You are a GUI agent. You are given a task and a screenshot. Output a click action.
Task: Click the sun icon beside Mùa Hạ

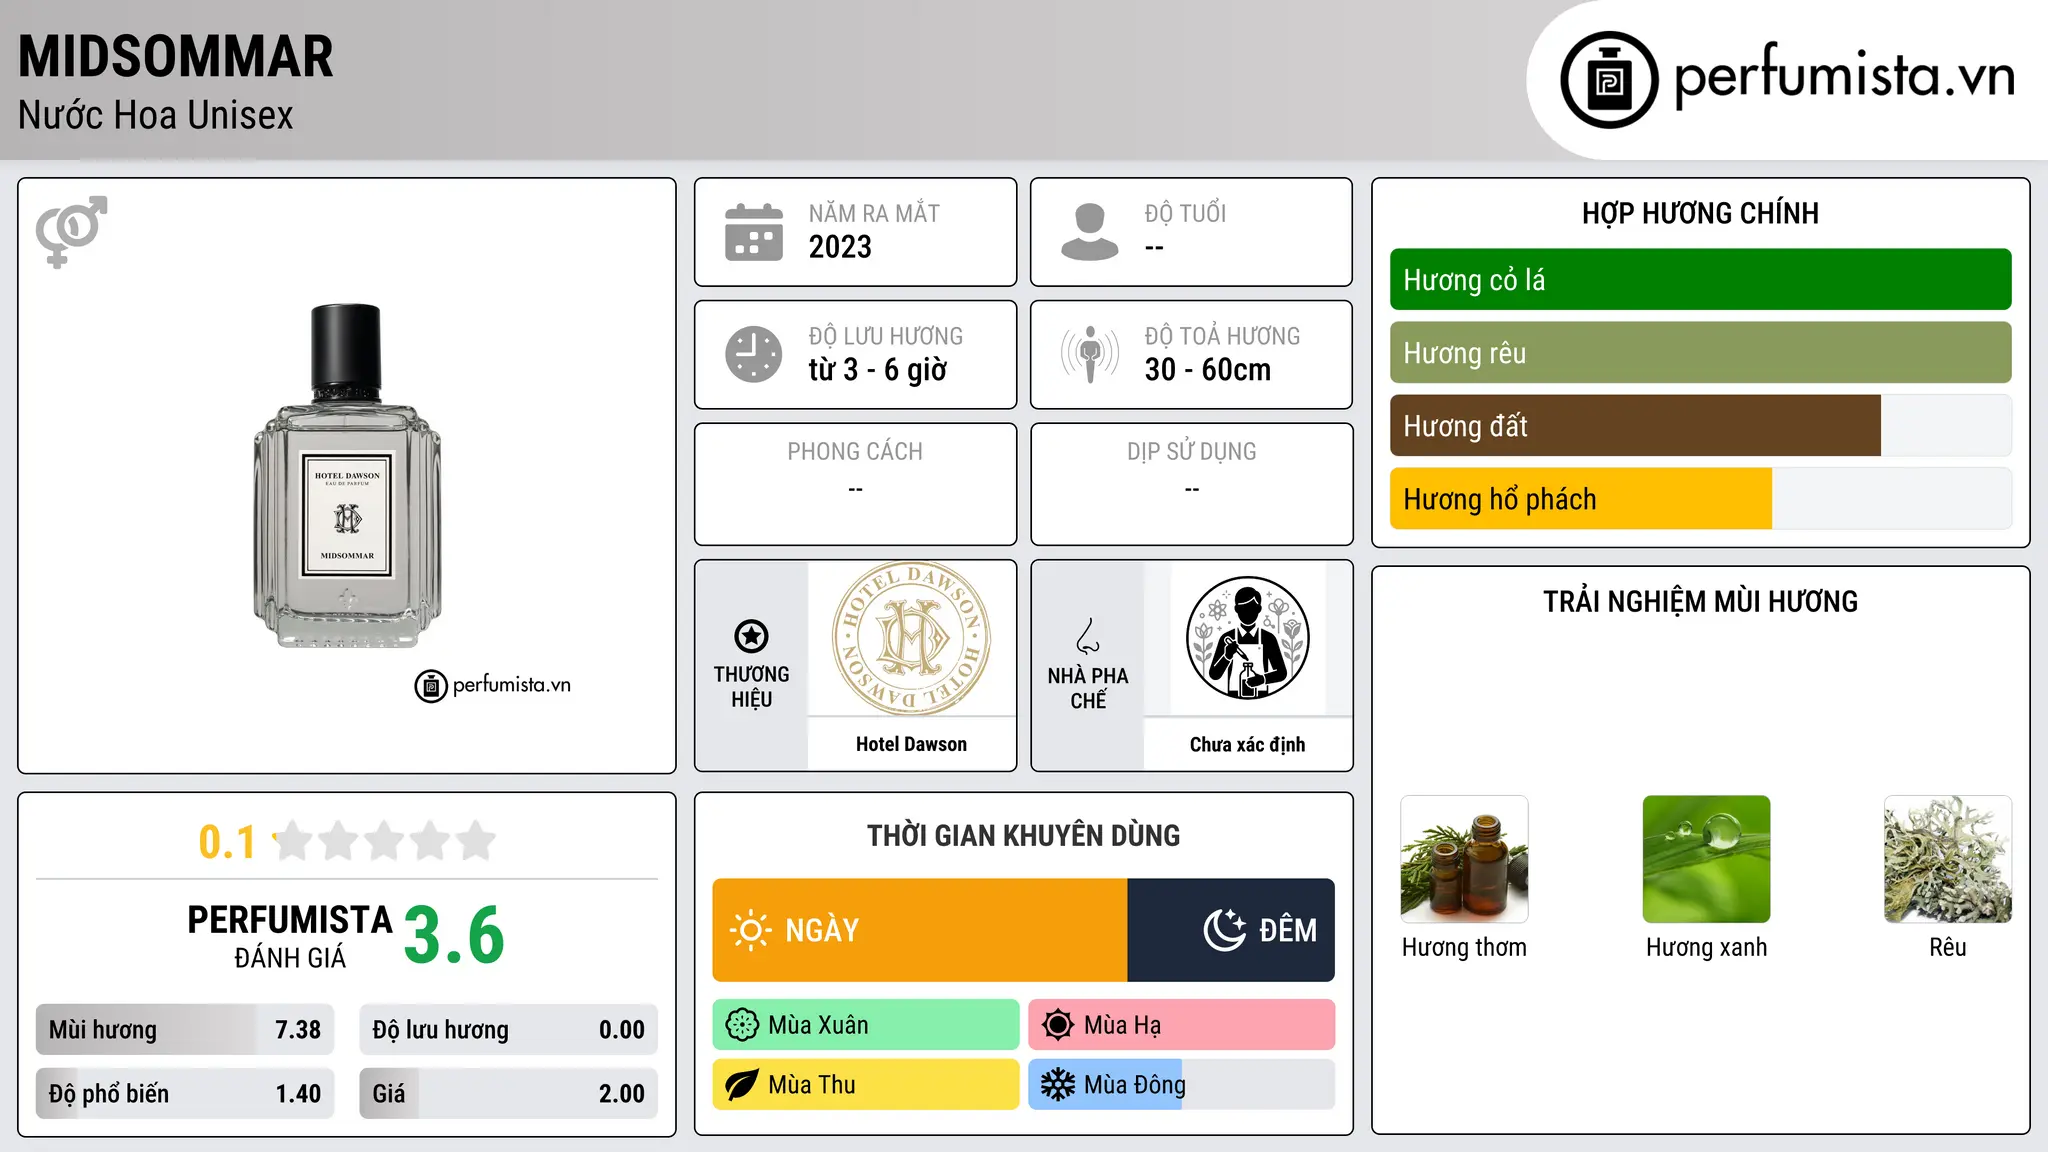point(1058,1025)
